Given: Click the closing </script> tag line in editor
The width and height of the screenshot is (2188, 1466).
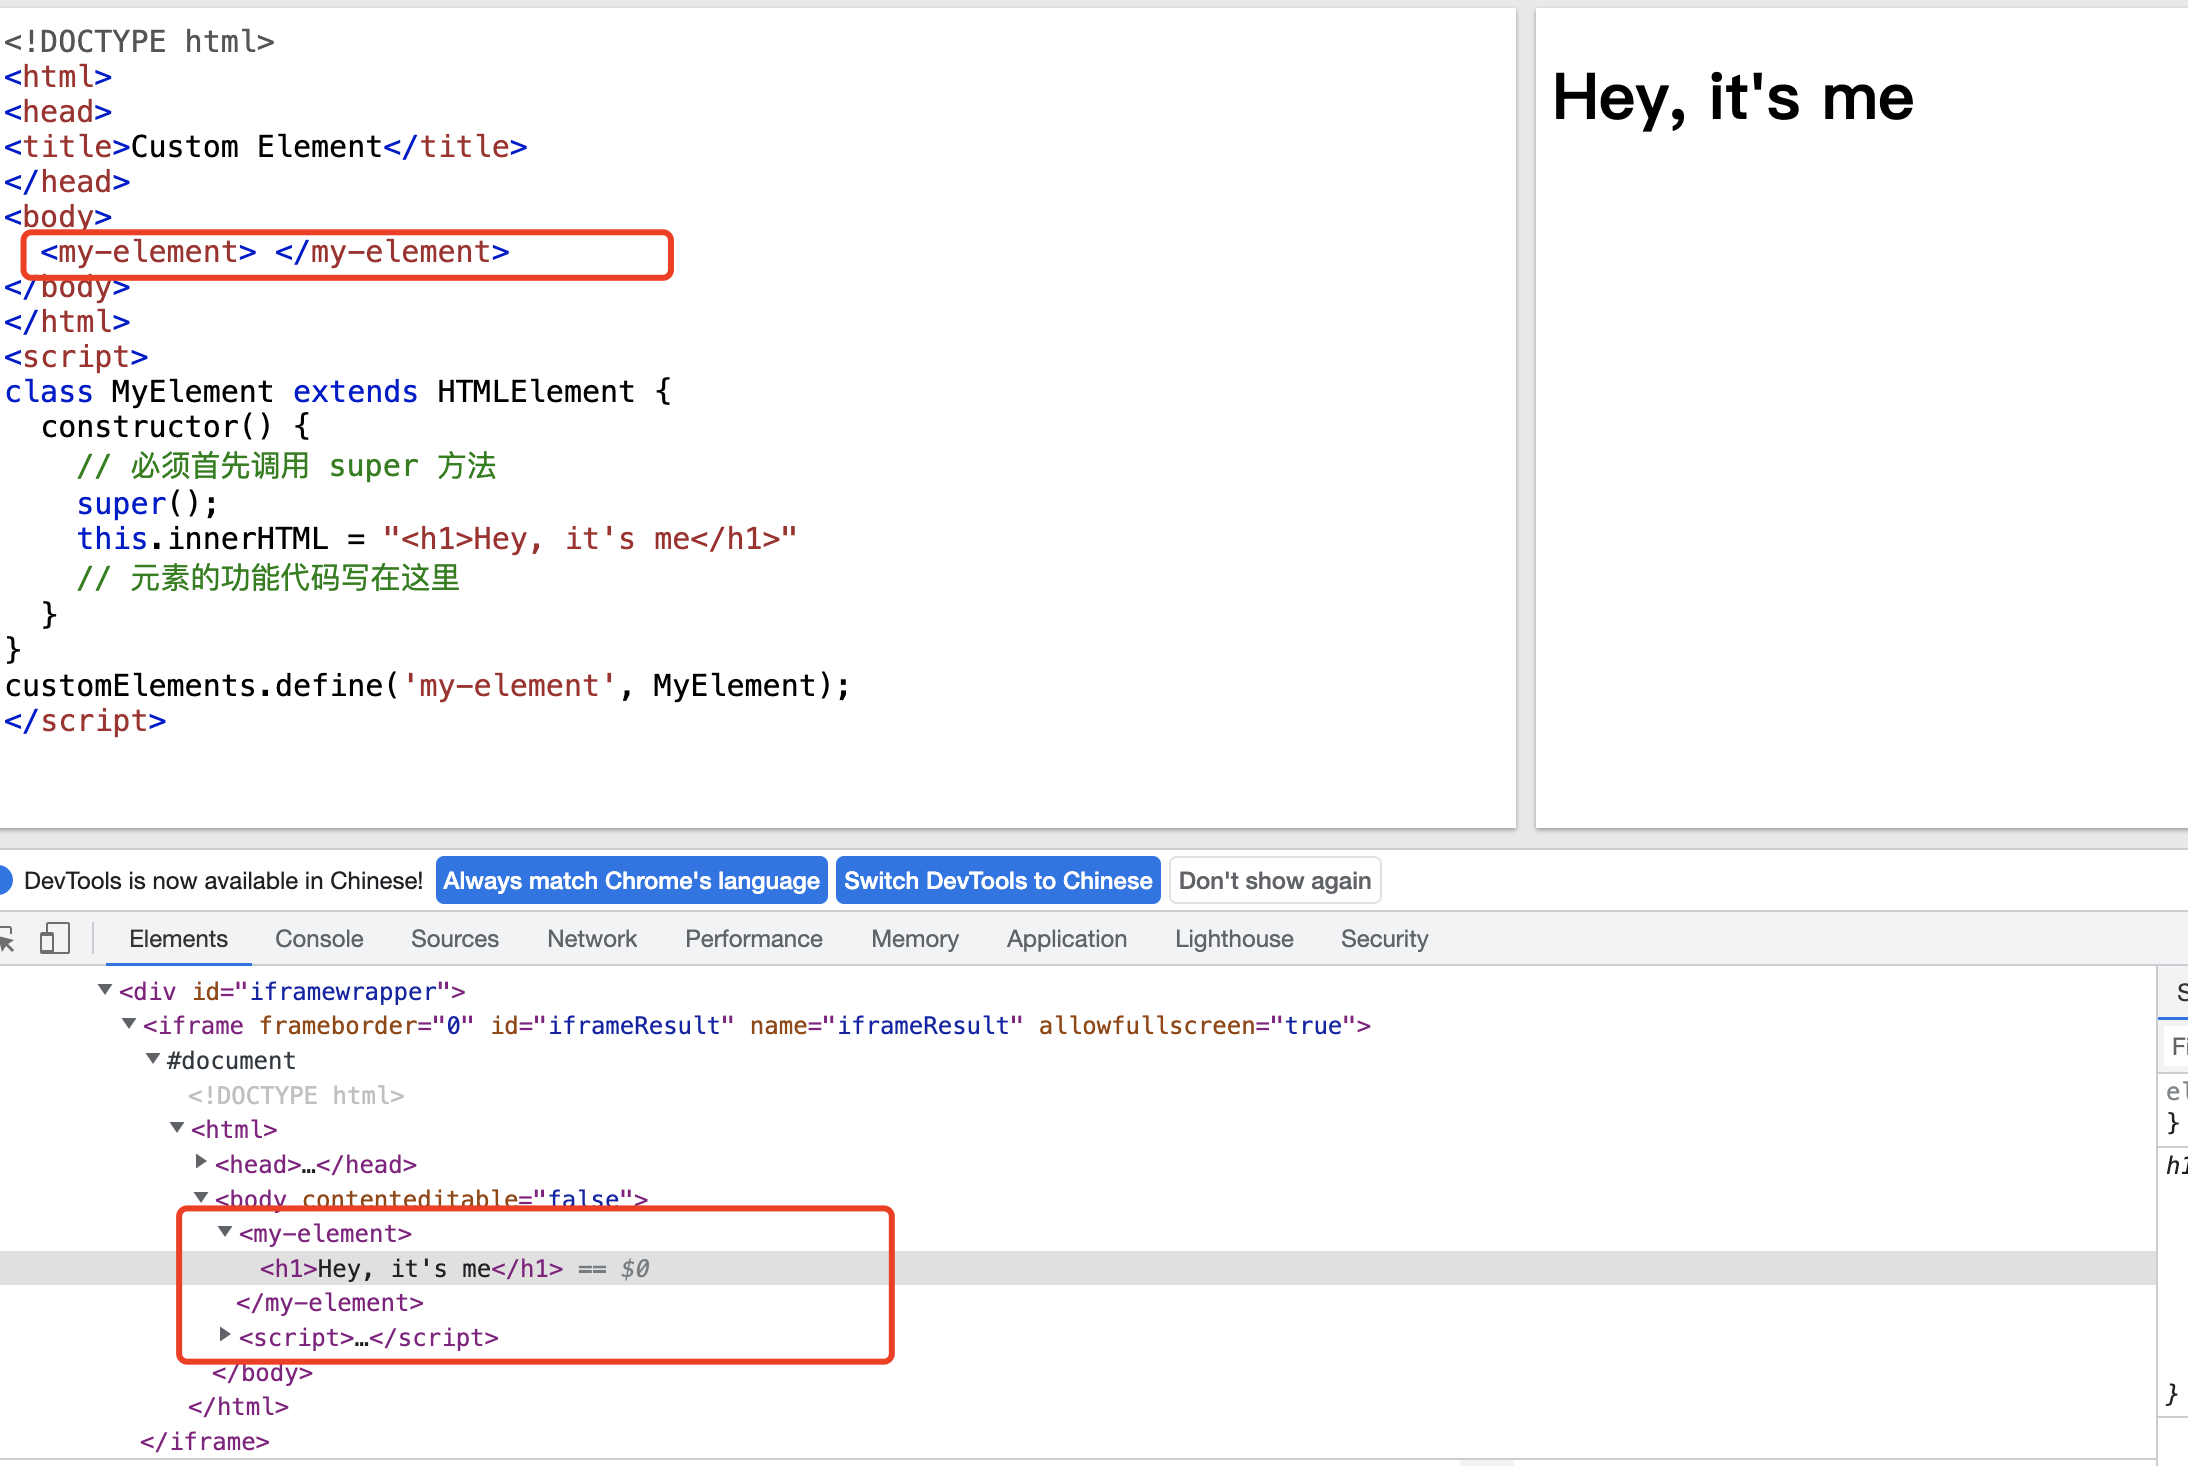Looking at the screenshot, I should [85, 721].
